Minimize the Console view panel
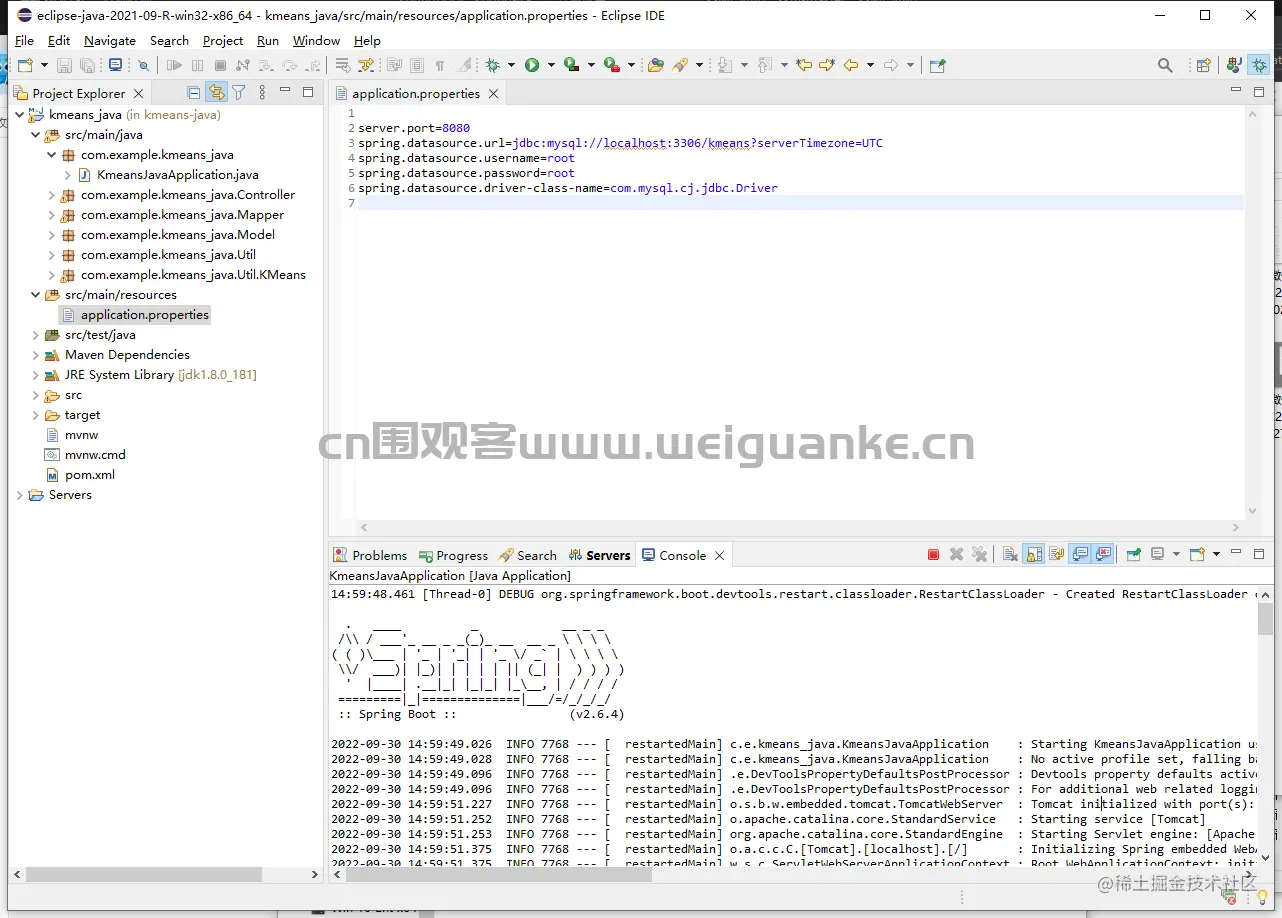 pyautogui.click(x=1238, y=553)
